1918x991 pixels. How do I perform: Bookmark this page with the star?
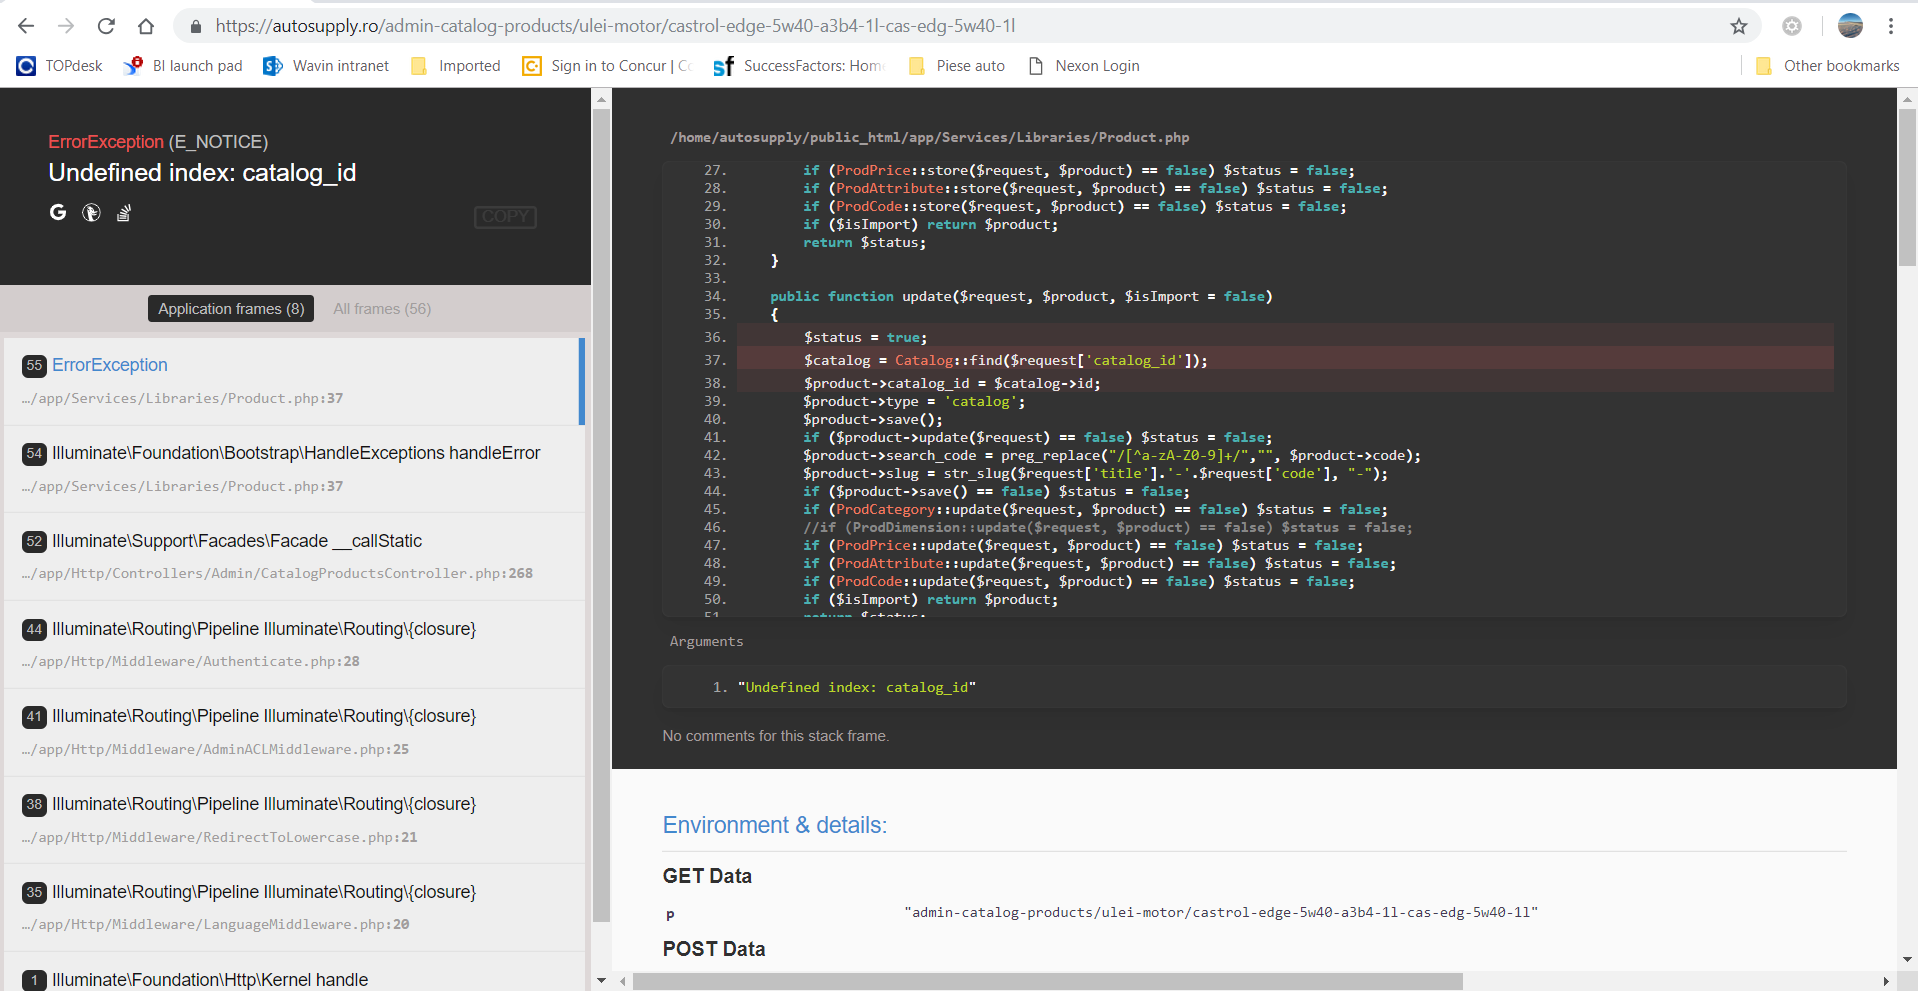(x=1739, y=26)
